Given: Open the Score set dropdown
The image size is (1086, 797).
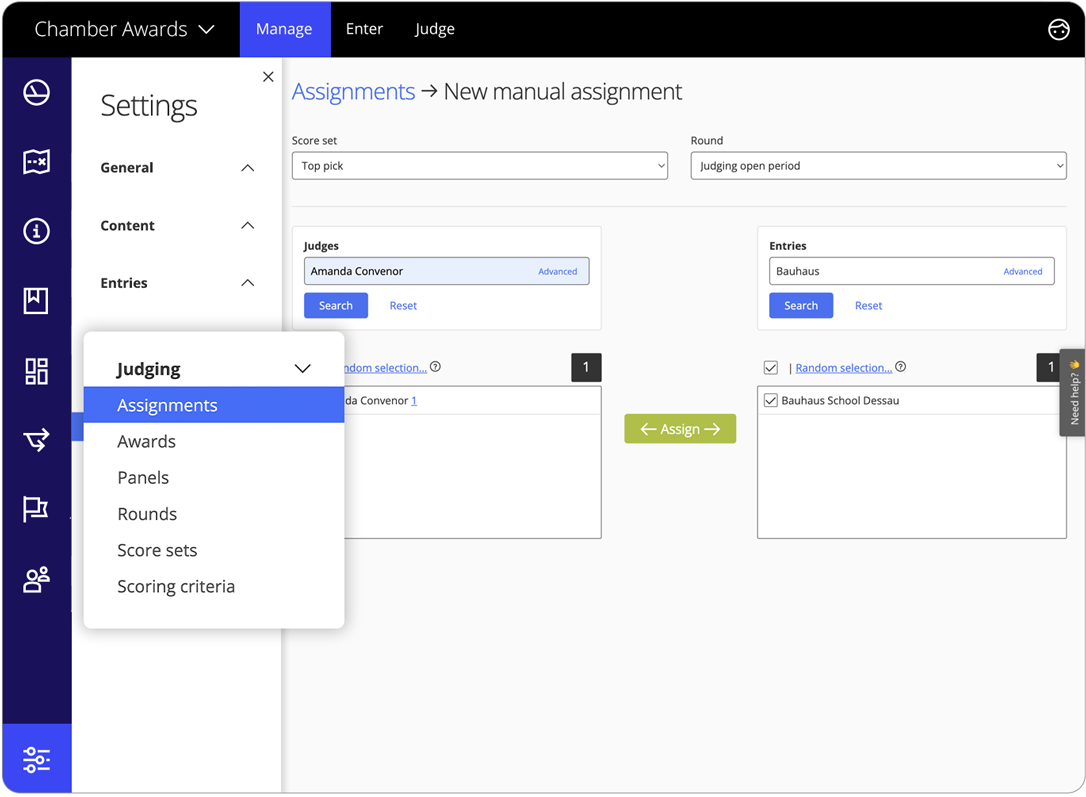Looking at the screenshot, I should pyautogui.click(x=480, y=165).
